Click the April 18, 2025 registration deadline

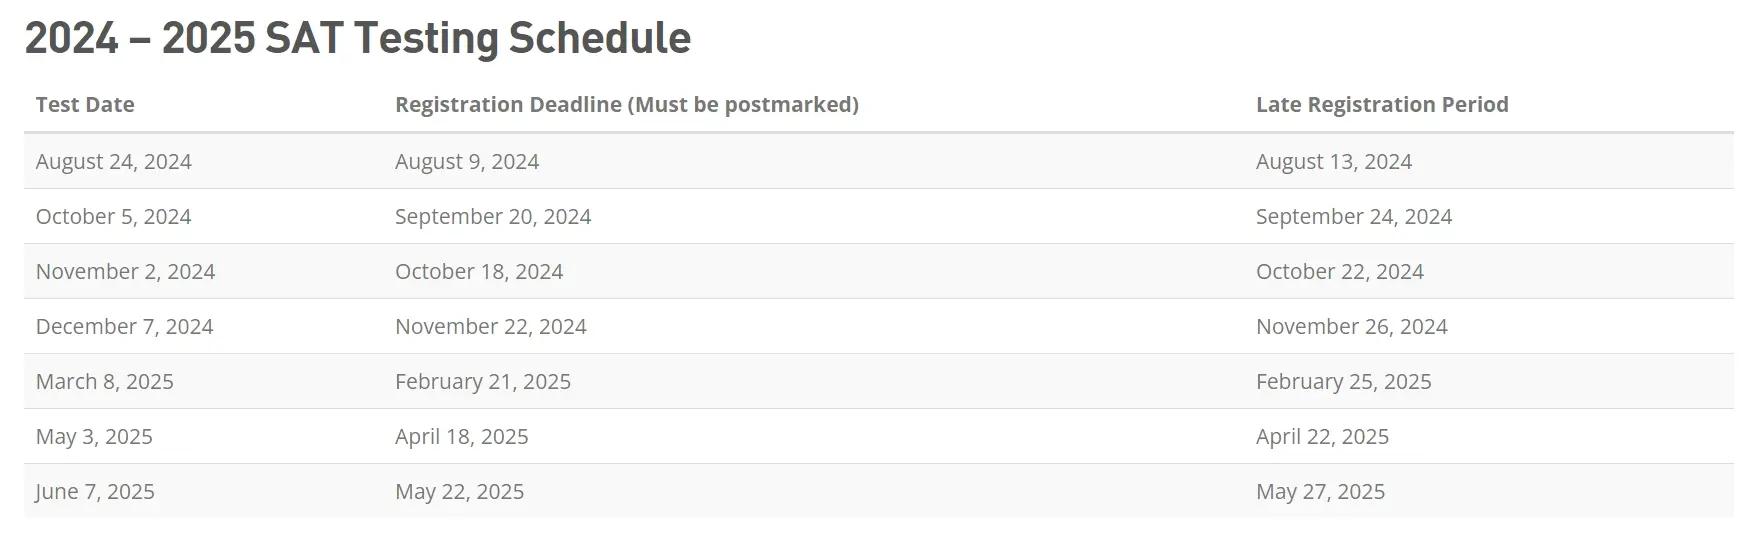pyautogui.click(x=462, y=437)
